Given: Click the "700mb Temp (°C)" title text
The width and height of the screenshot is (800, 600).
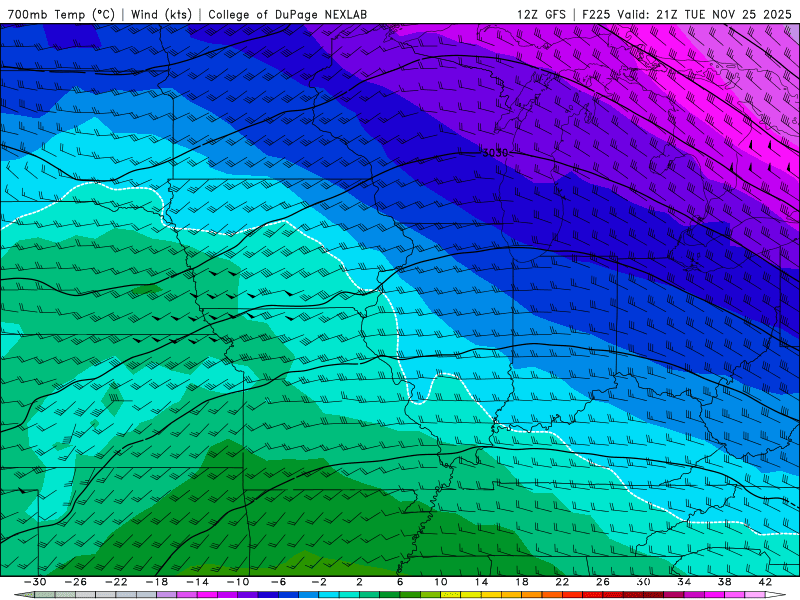Looking at the screenshot, I should [61, 14].
